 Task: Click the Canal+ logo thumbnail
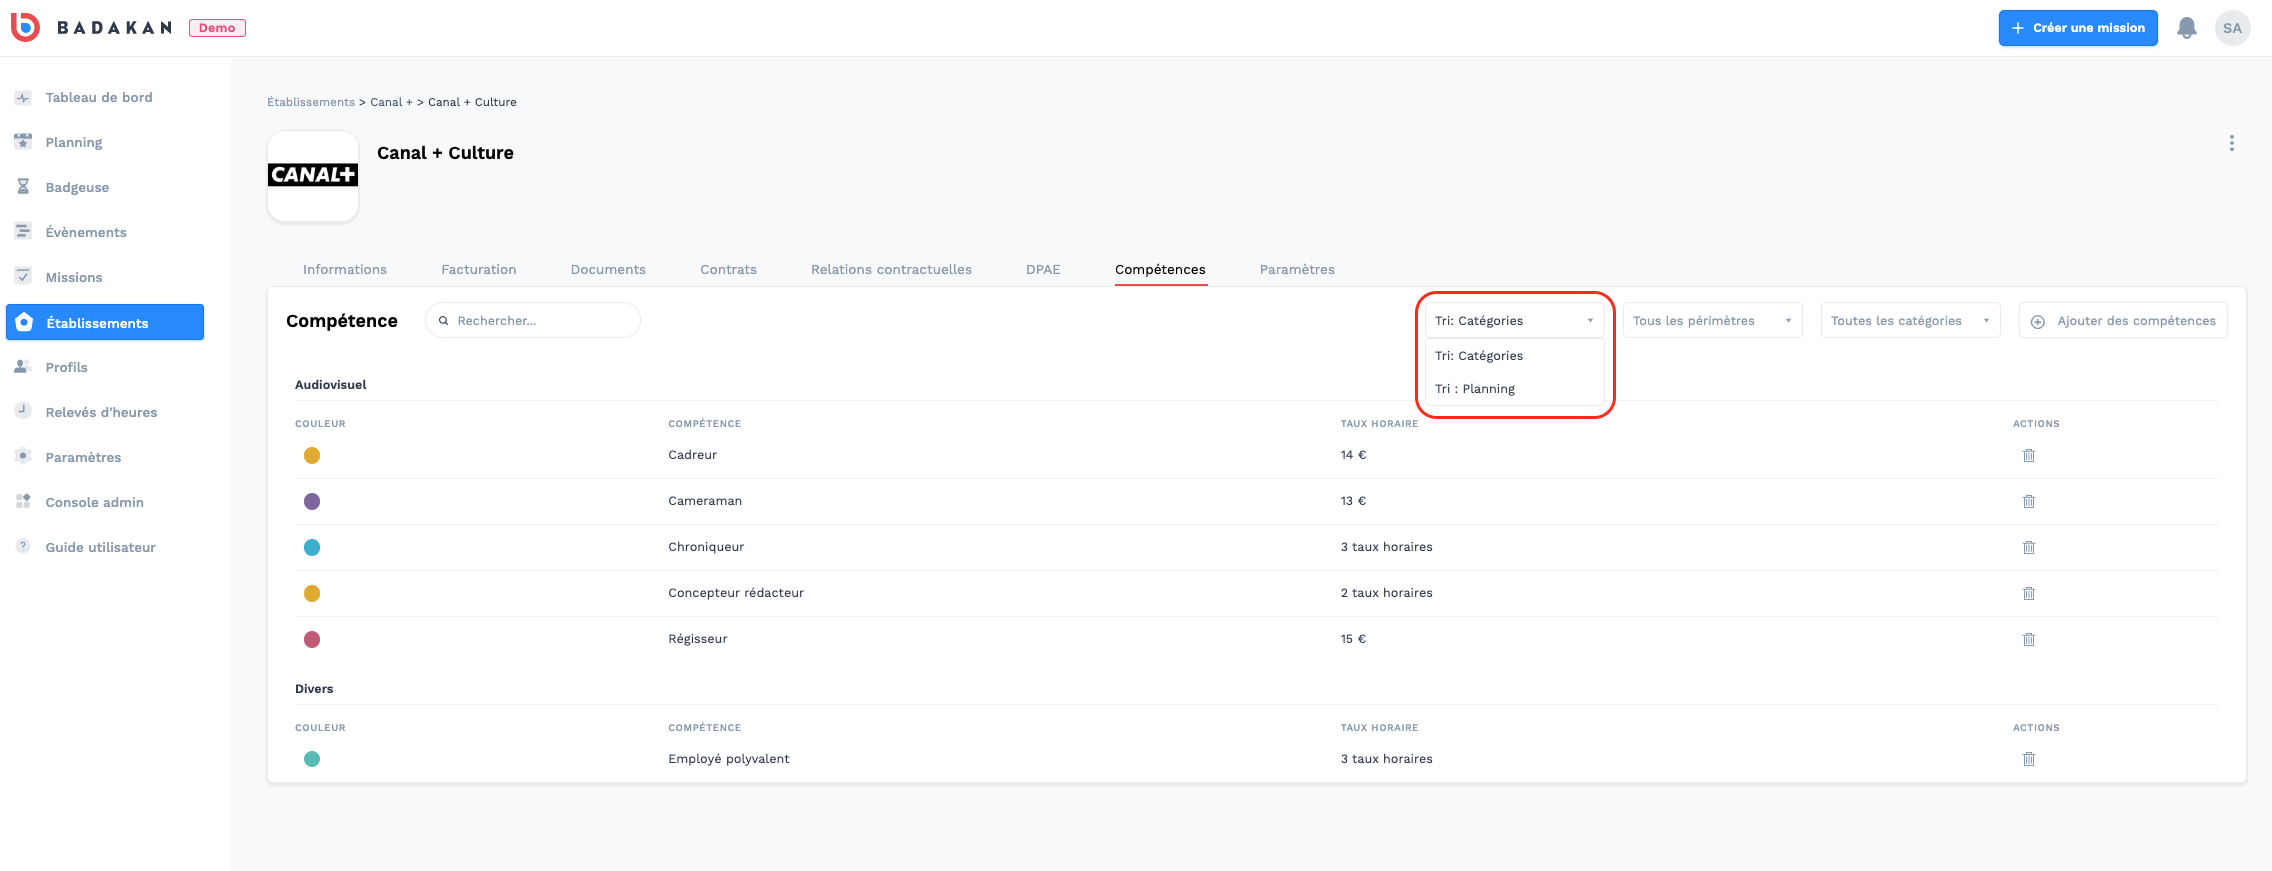[x=313, y=176]
